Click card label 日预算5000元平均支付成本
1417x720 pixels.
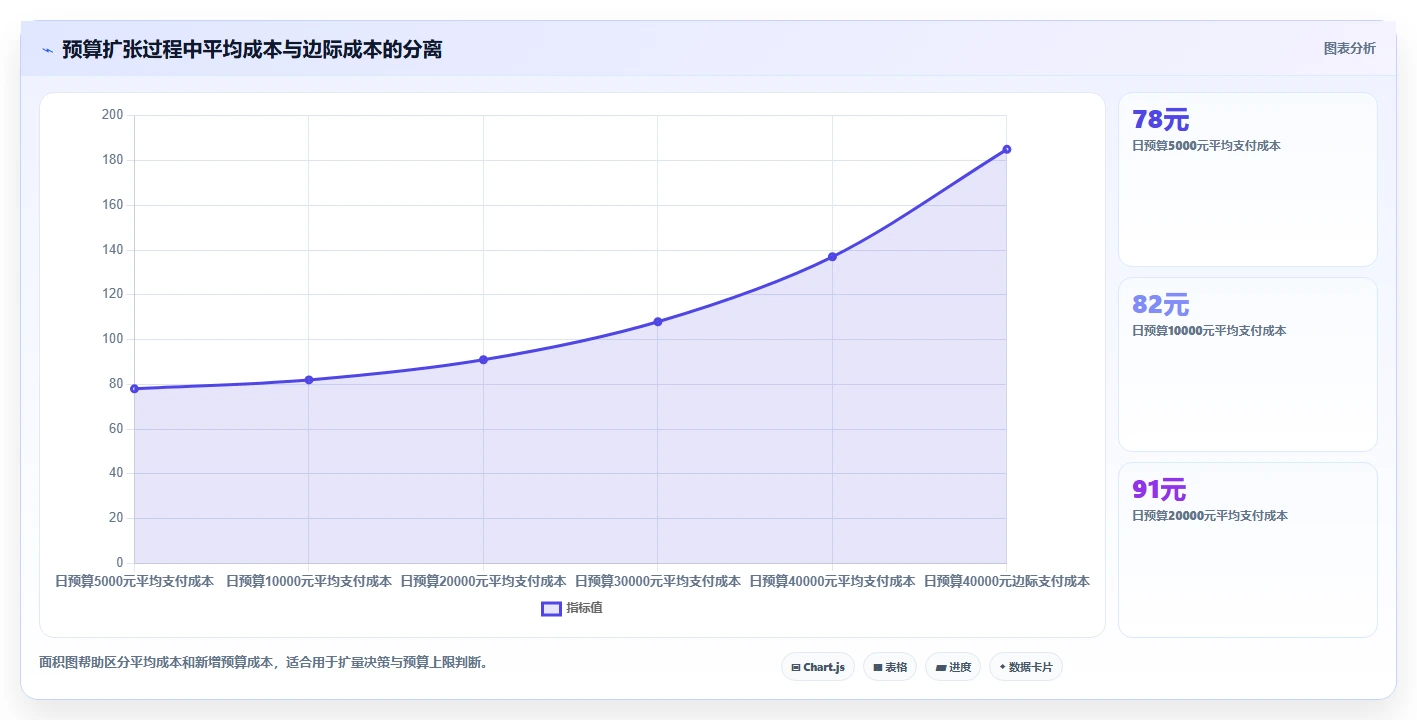[1206, 146]
